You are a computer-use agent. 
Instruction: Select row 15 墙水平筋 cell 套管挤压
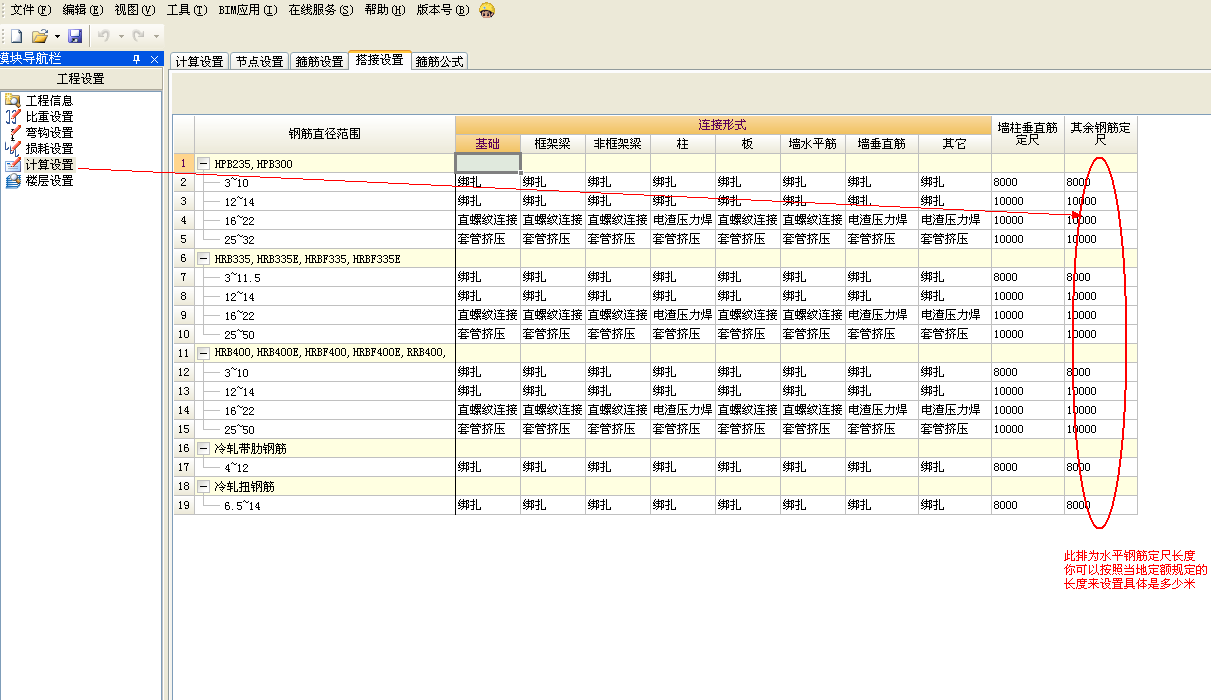click(813, 429)
